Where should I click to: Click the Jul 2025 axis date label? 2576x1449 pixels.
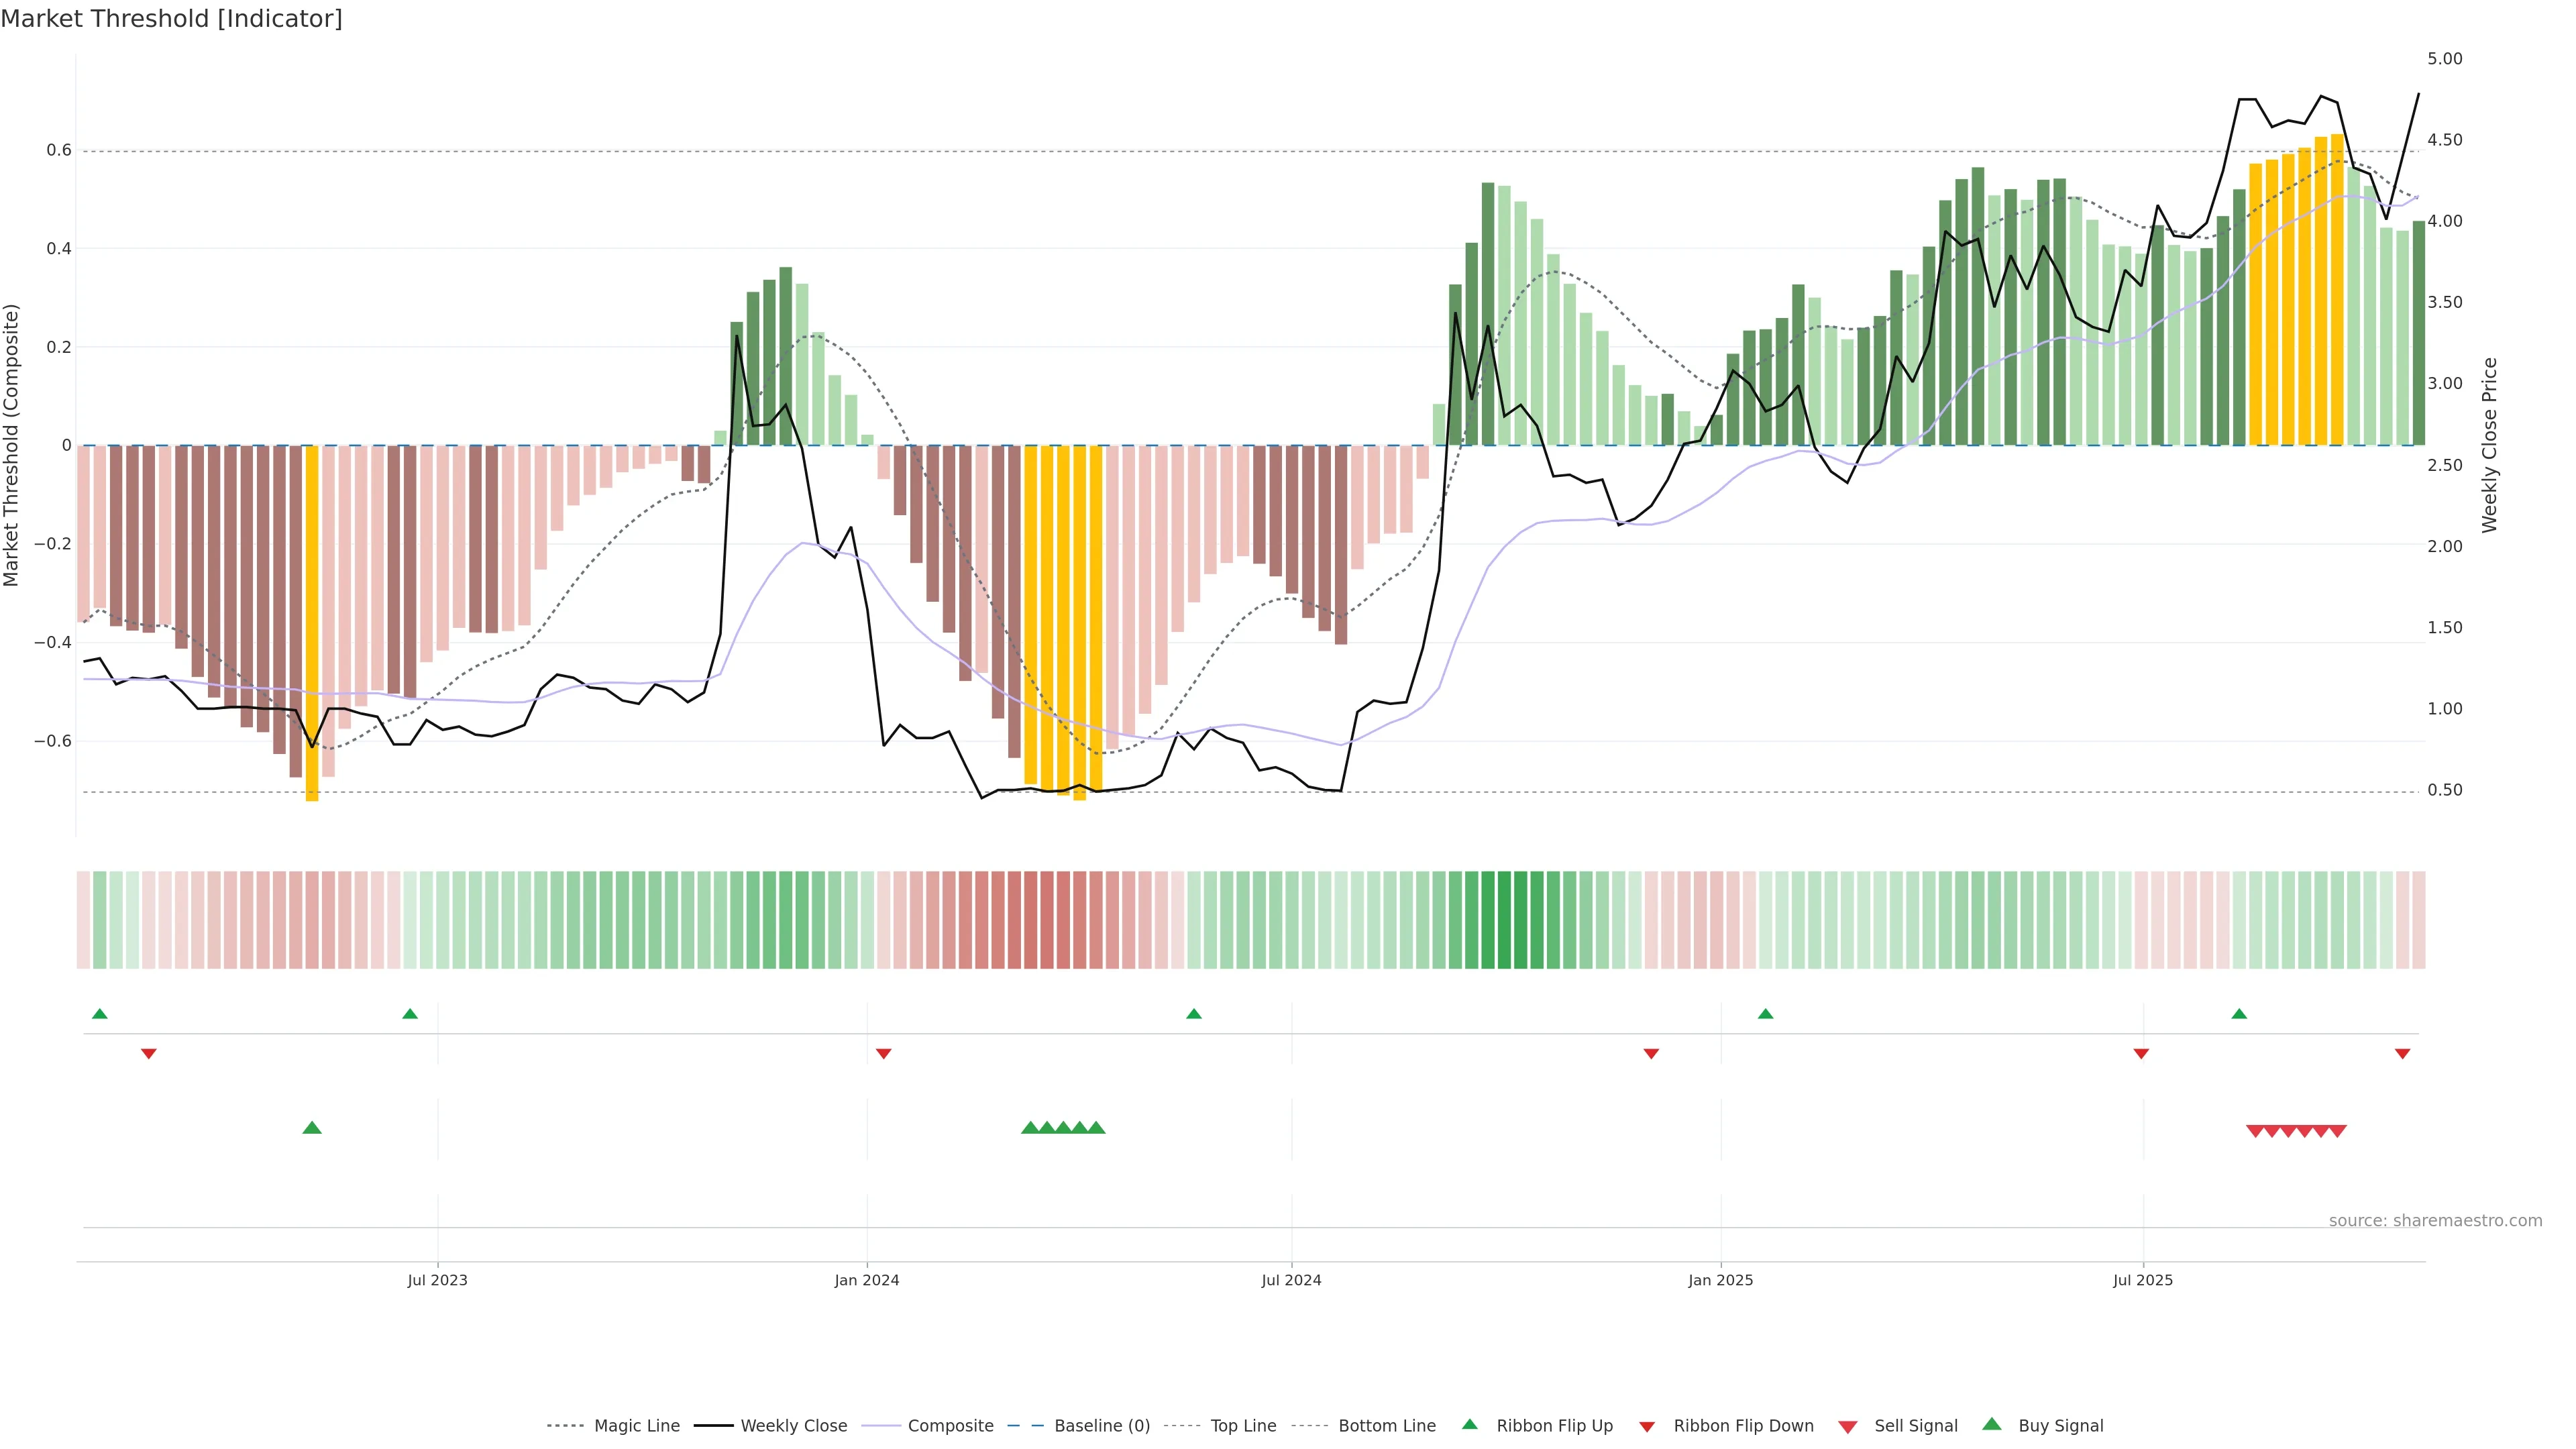click(2142, 1281)
